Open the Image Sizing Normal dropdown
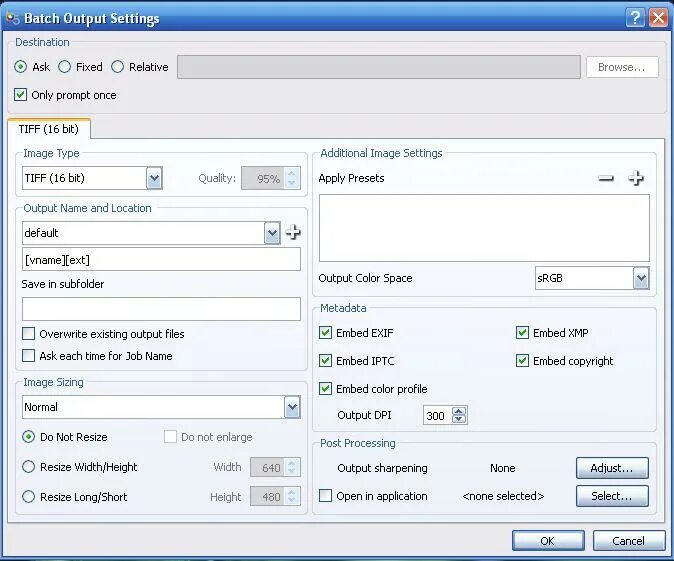674x561 pixels. pos(292,407)
